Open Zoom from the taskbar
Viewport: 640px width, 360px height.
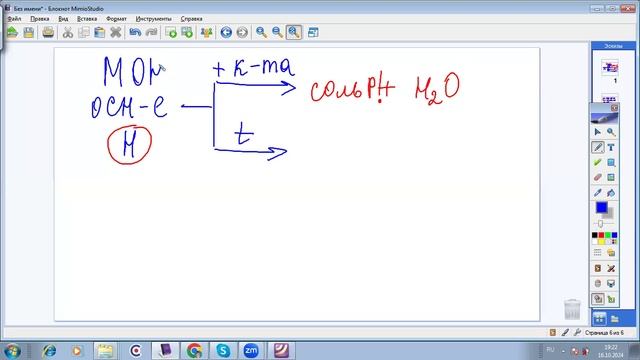pyautogui.click(x=251, y=351)
